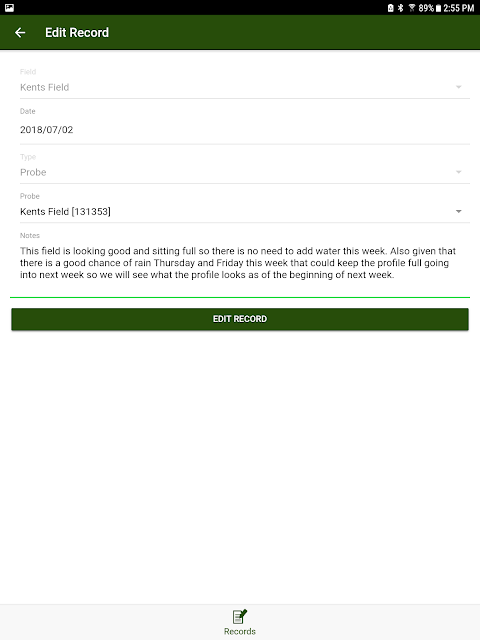This screenshot has height=640, width=480.
Task: Tap the picture notification icon in status bar
Action: click(x=9, y=8)
